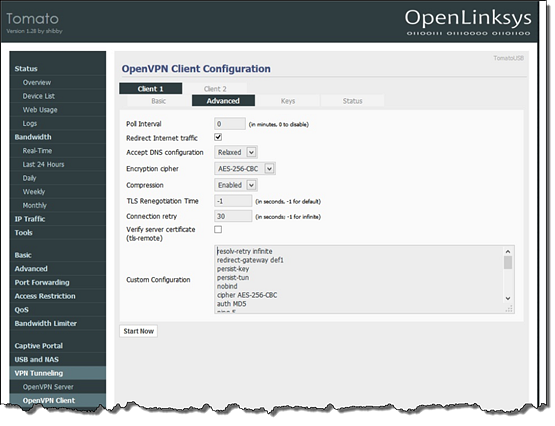This screenshot has height=426, width=555.
Task: Click the Custom Configuration scrollbar thumb
Action: pos(508,263)
